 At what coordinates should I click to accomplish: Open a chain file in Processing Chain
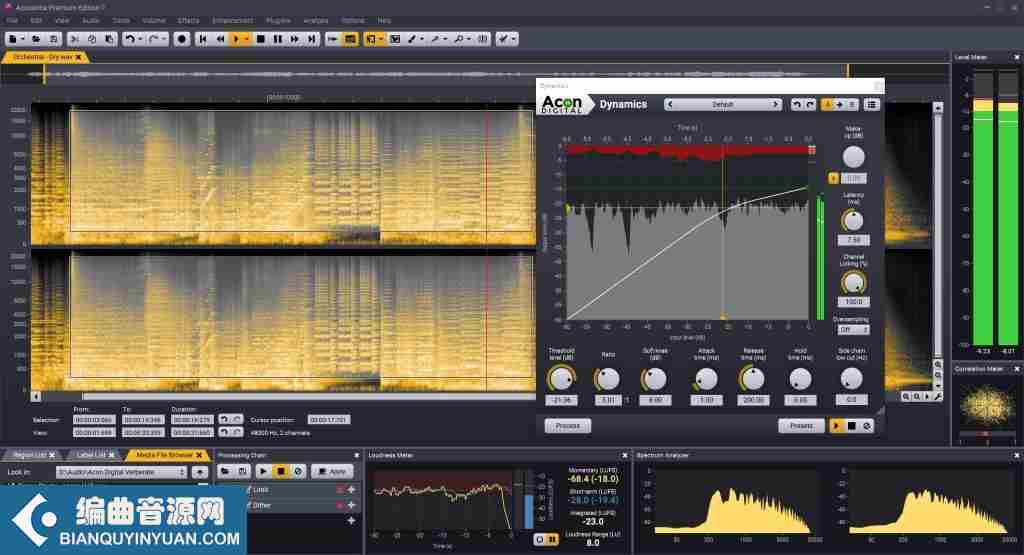pyautogui.click(x=225, y=471)
